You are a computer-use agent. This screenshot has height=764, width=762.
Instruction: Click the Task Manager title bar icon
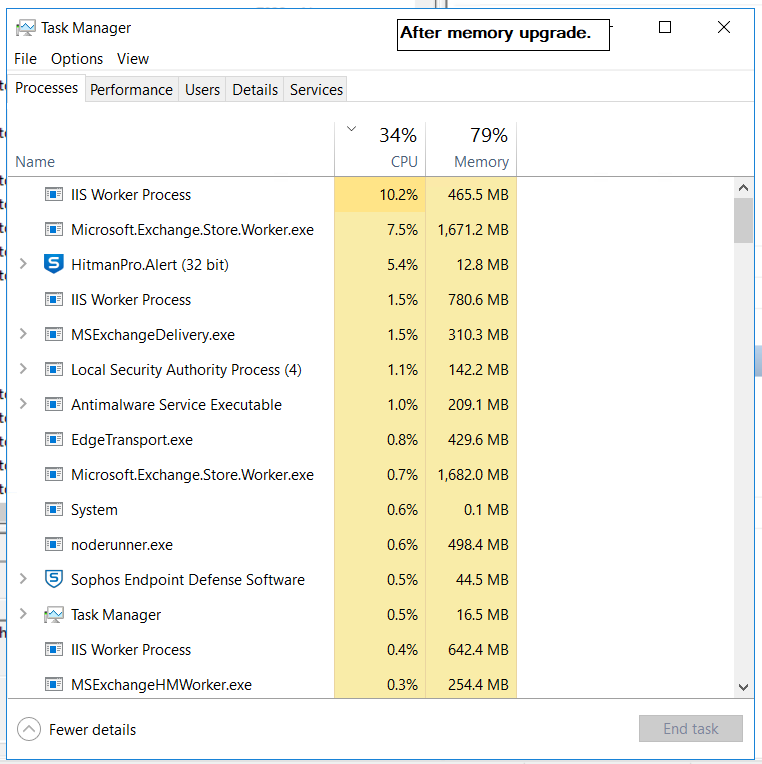(25, 28)
